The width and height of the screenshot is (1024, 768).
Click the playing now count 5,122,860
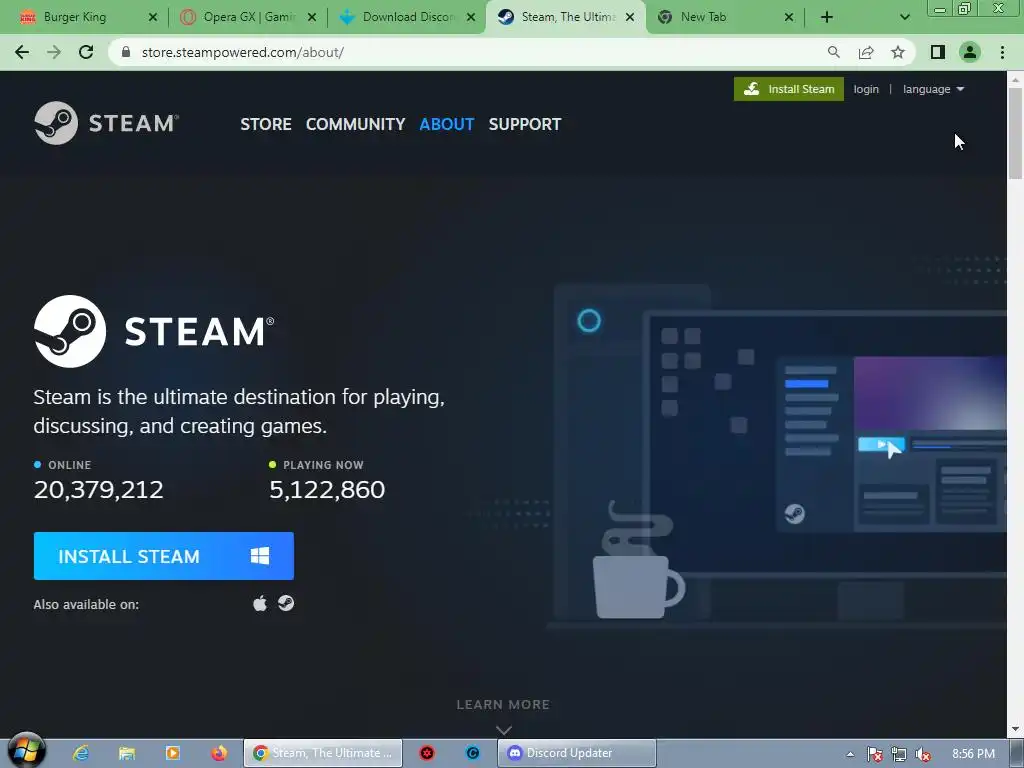coord(327,489)
